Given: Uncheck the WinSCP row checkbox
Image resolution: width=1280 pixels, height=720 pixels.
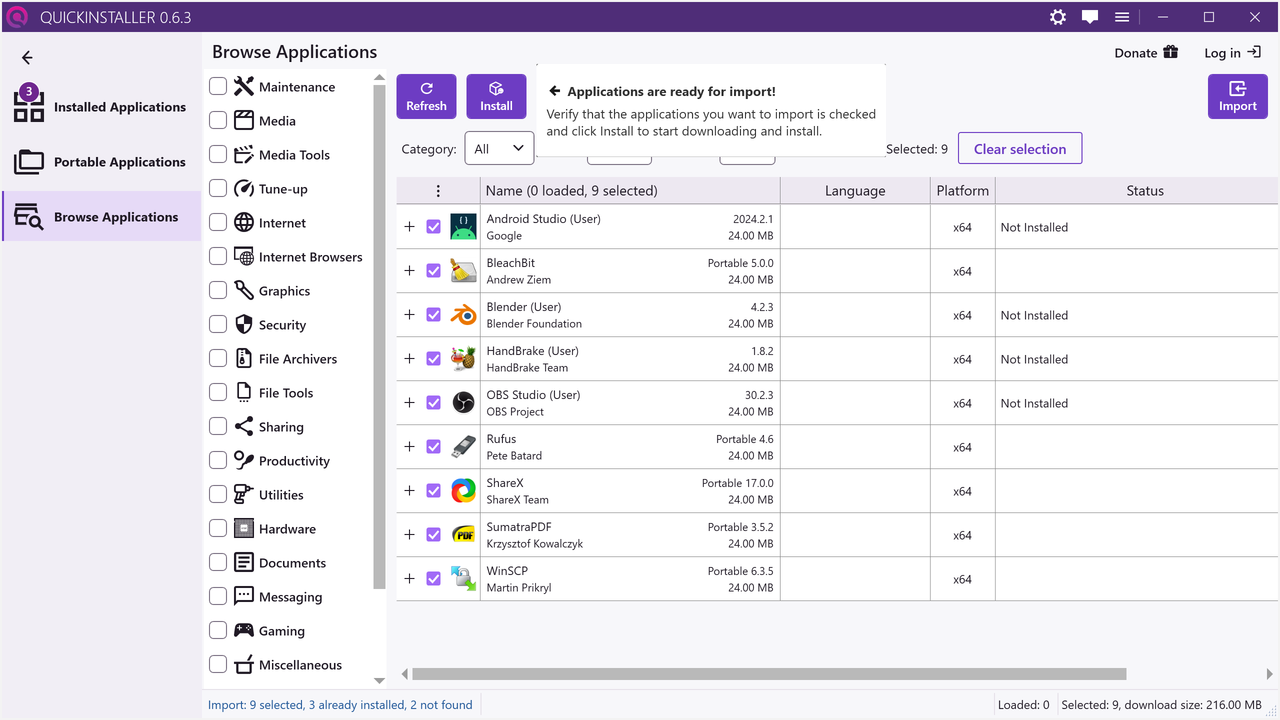Looking at the screenshot, I should coord(433,579).
